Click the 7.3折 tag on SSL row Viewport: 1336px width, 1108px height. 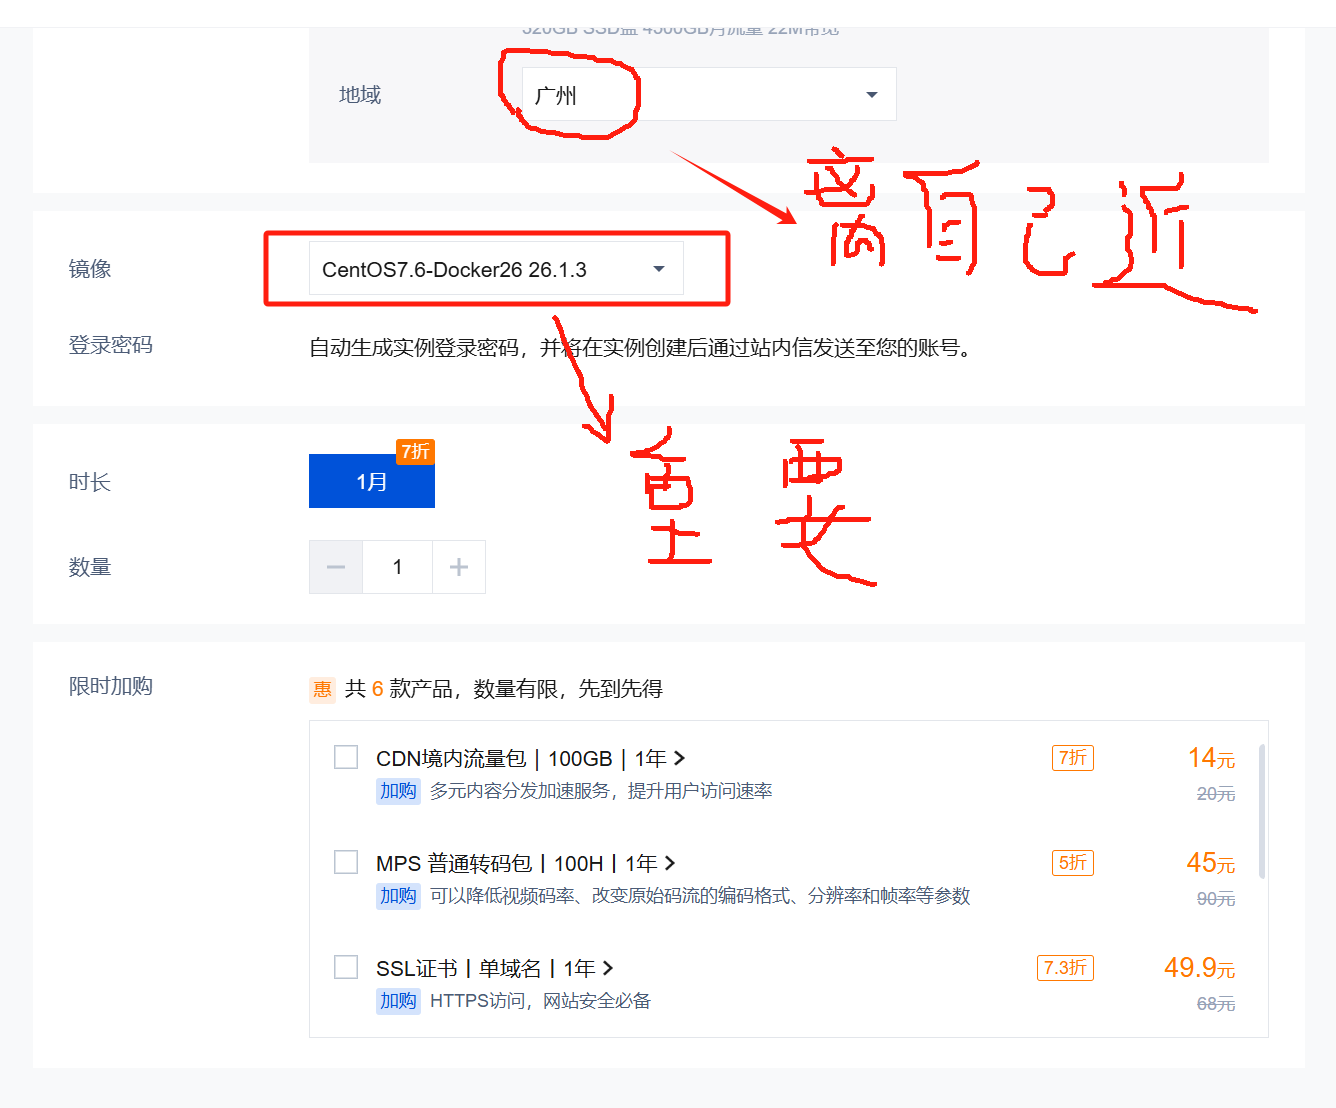[x=1065, y=968]
